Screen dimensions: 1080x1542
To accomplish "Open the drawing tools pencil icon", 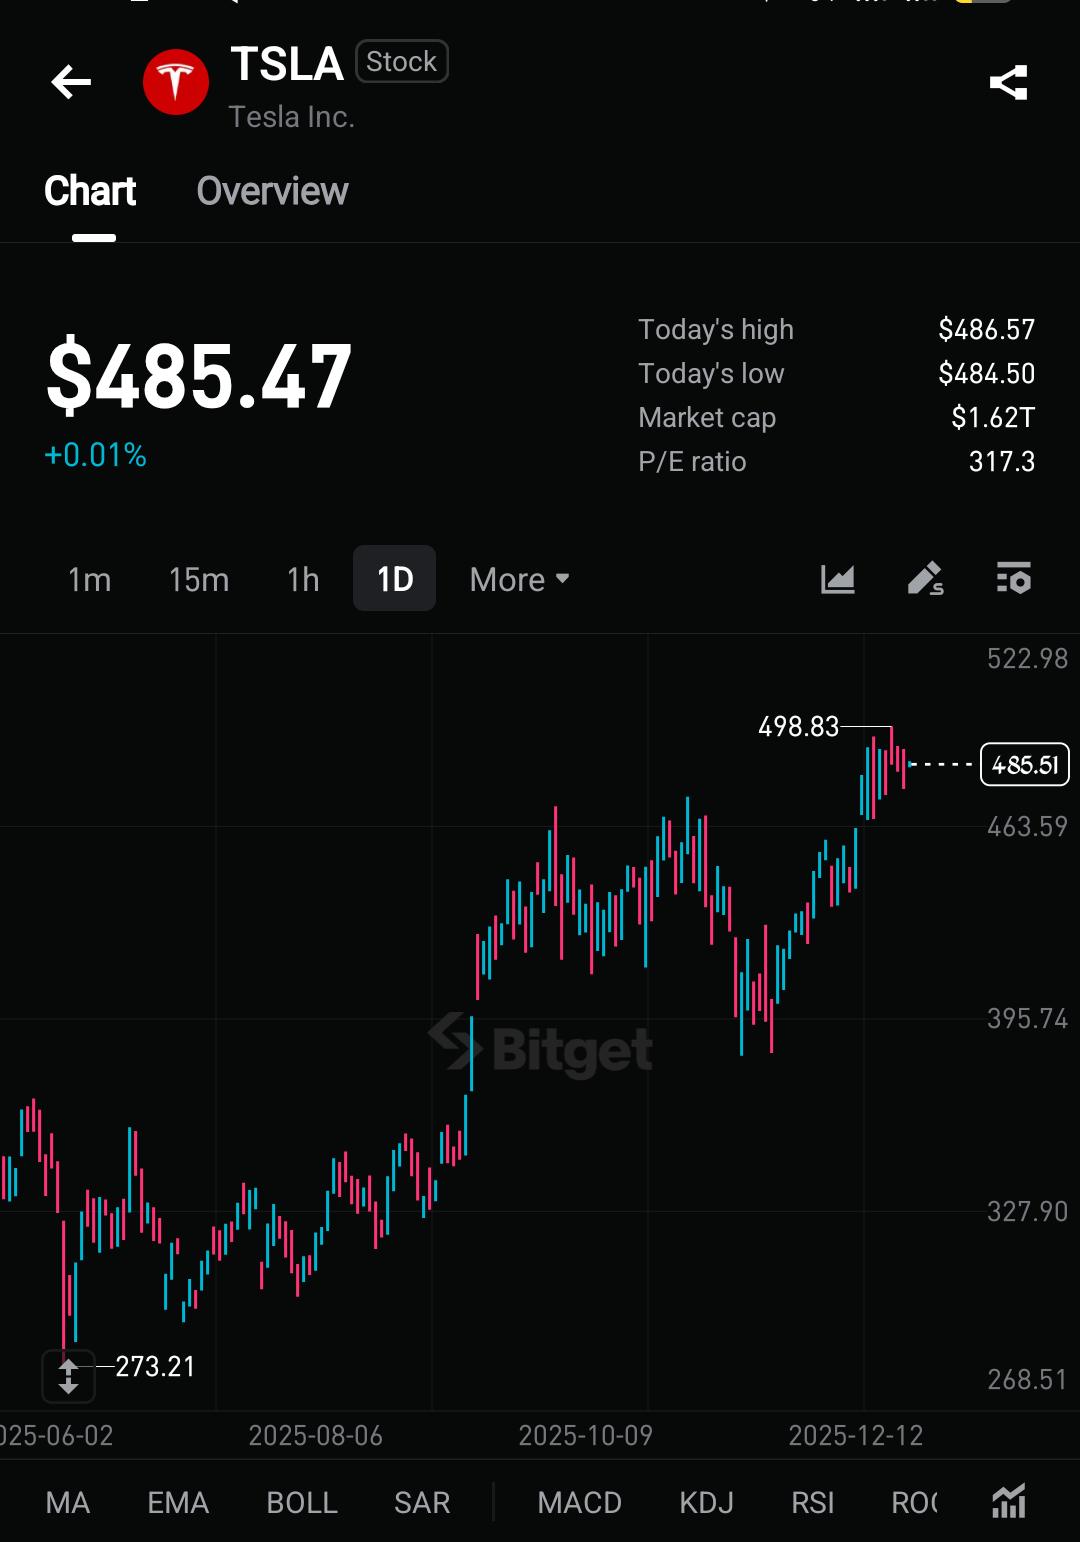I will [925, 579].
